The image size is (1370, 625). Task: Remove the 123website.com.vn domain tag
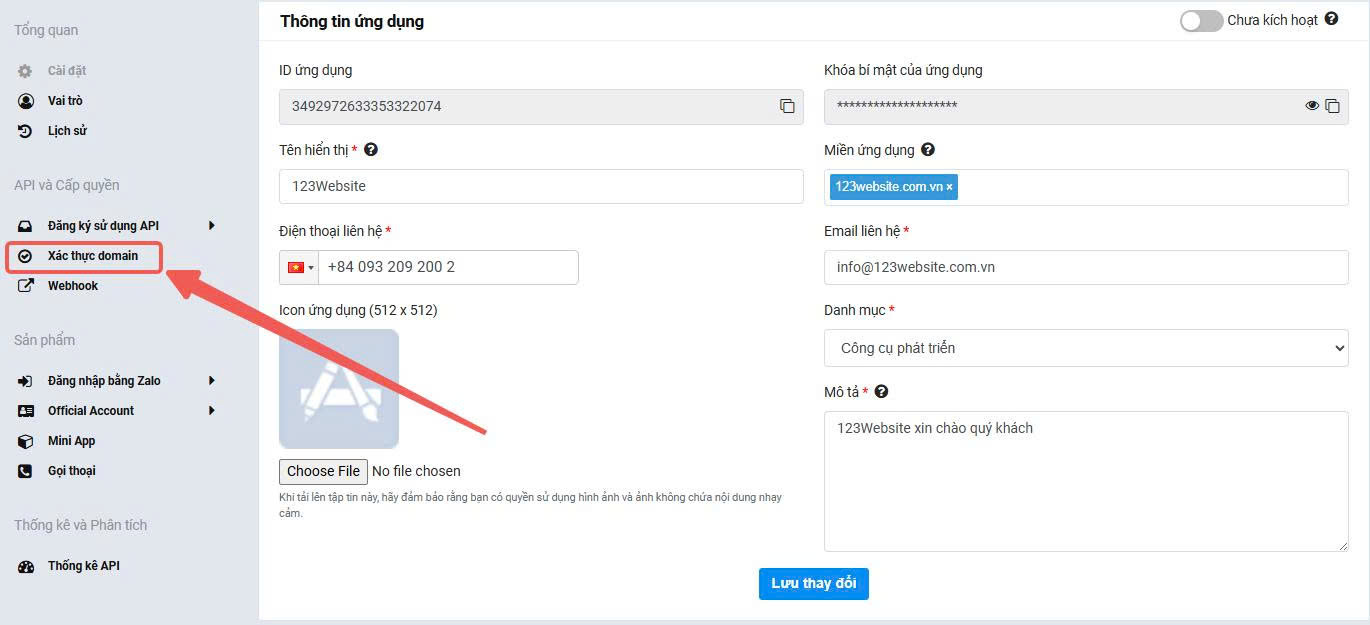tap(949, 187)
